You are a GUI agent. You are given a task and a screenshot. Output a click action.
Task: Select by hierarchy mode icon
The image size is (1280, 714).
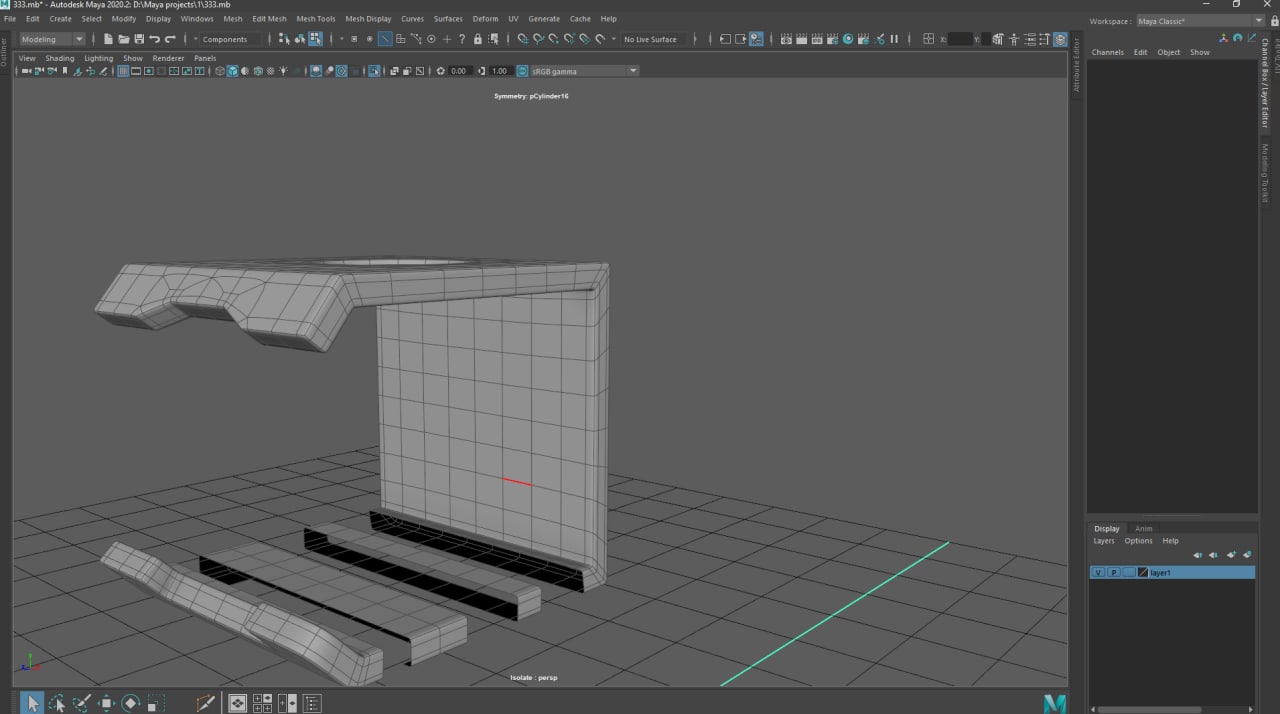pos(284,39)
